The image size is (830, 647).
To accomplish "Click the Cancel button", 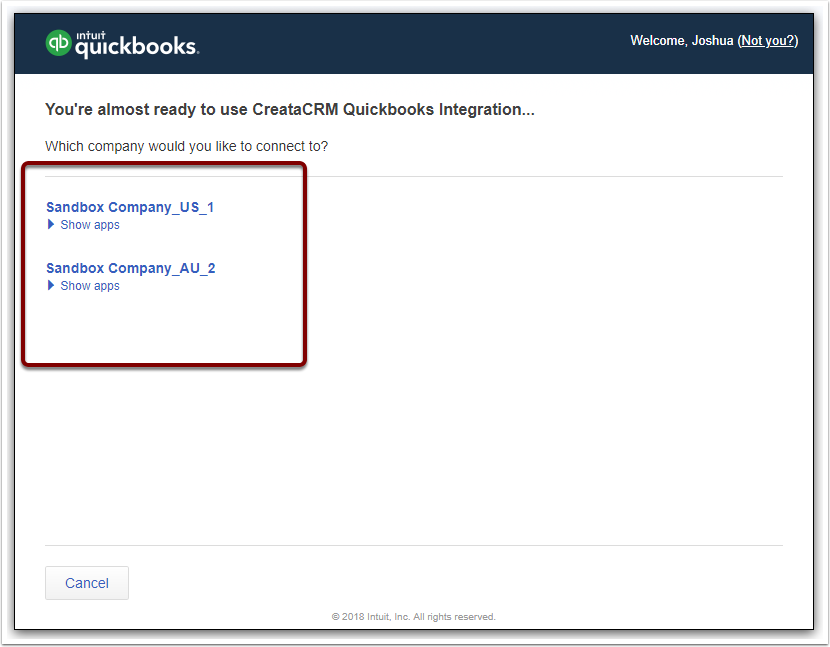I will [87, 583].
